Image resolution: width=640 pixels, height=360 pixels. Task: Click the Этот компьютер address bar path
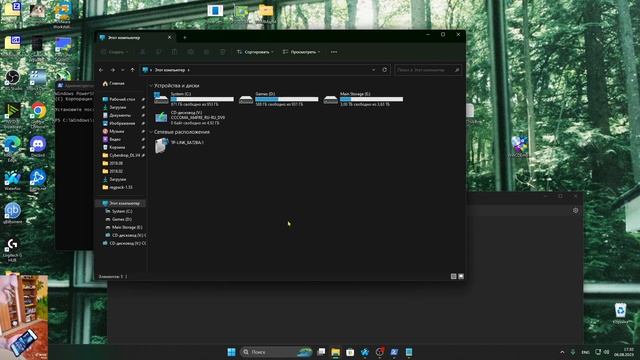click(x=170, y=70)
